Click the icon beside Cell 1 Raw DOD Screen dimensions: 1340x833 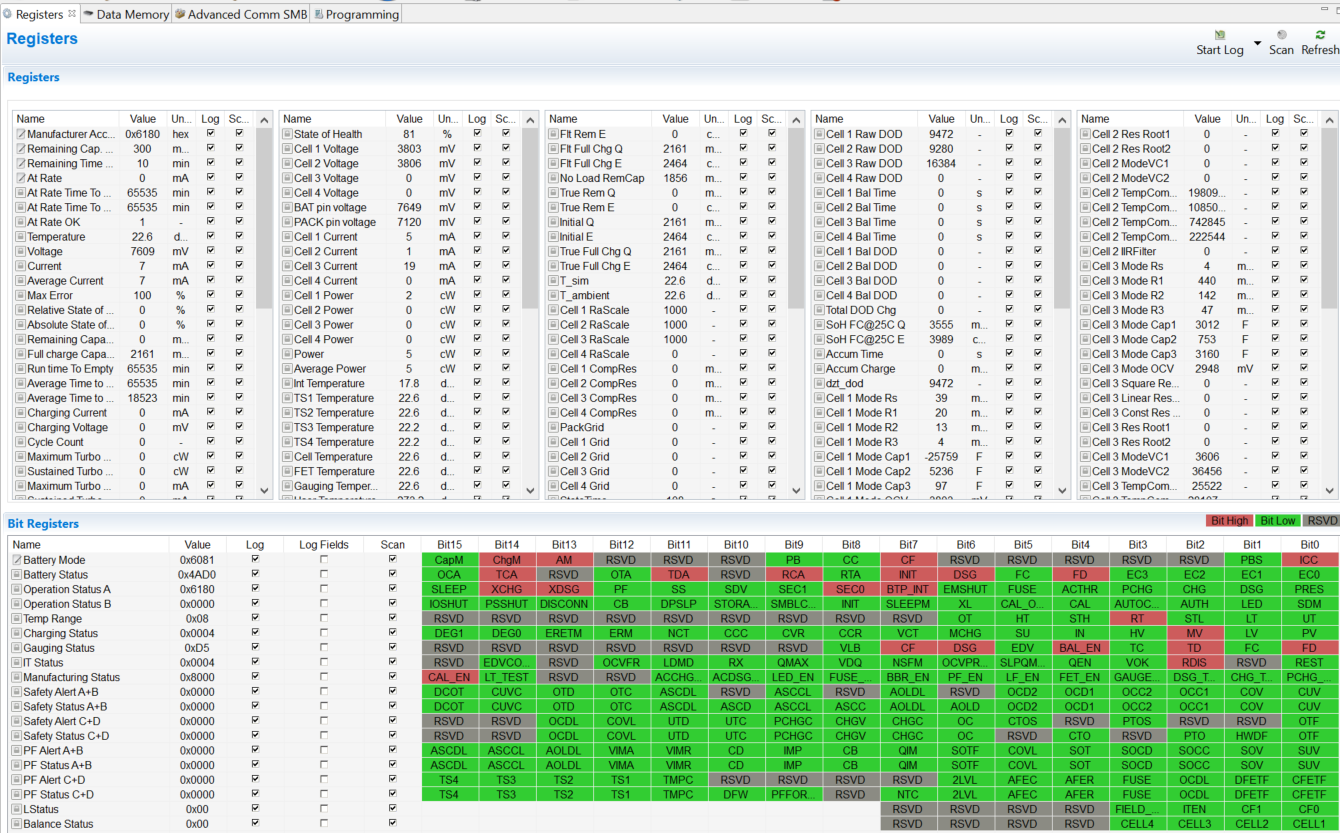[819, 134]
